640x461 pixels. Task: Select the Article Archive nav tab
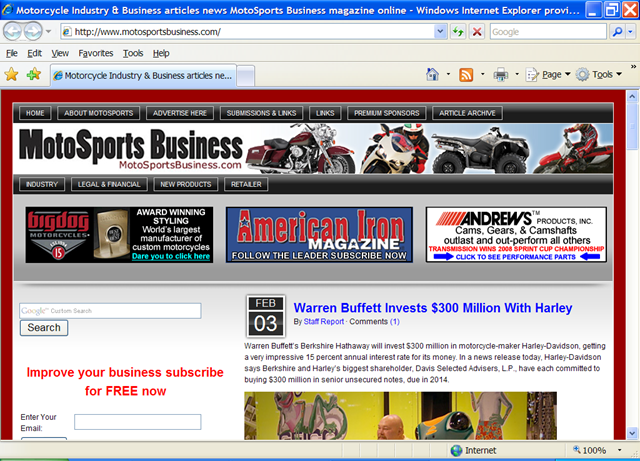coord(467,113)
